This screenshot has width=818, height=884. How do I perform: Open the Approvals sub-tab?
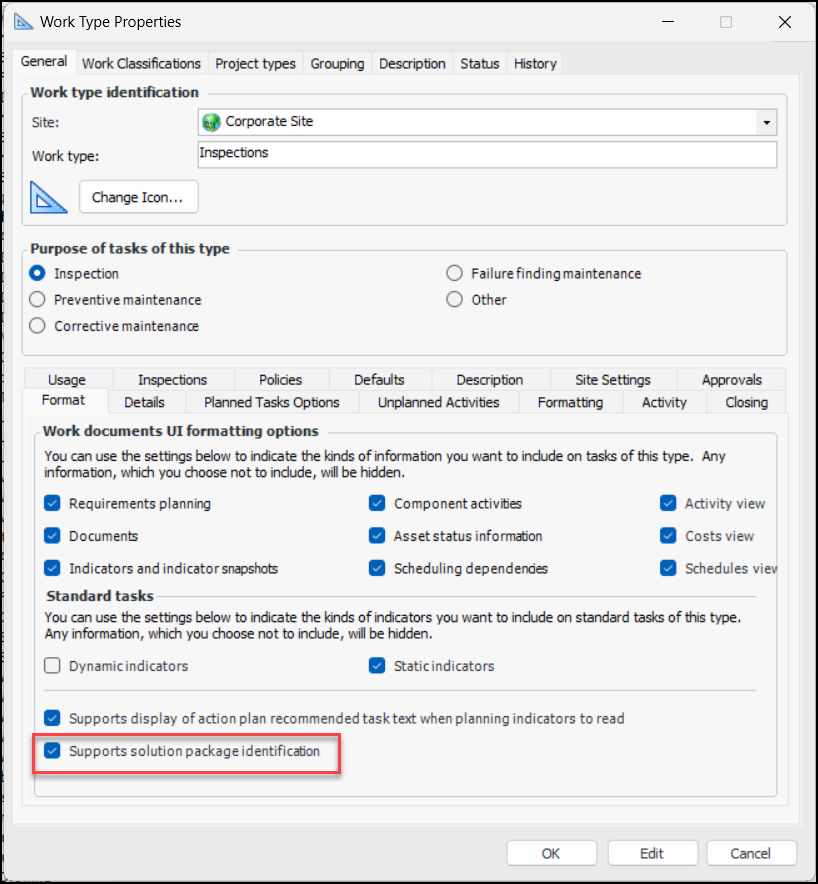point(732,380)
